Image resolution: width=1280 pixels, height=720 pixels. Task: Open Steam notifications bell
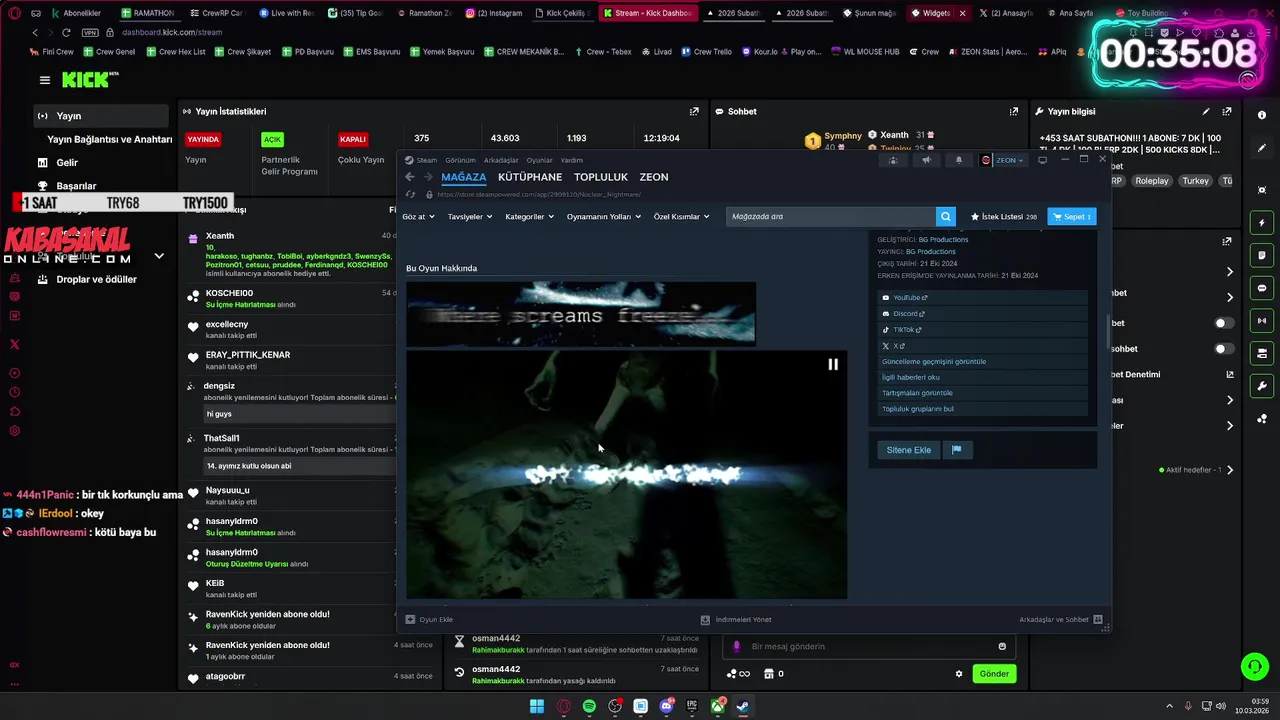959,160
